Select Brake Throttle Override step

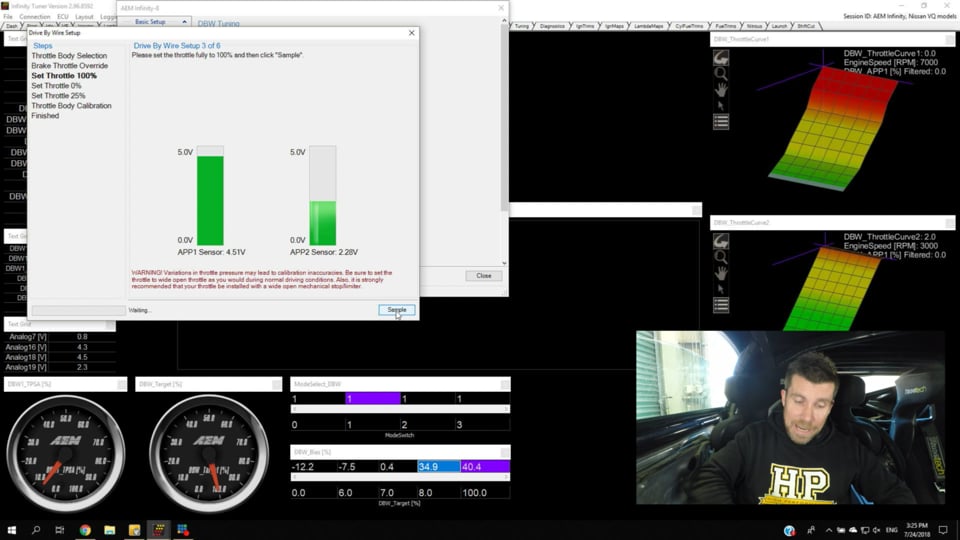70,66
